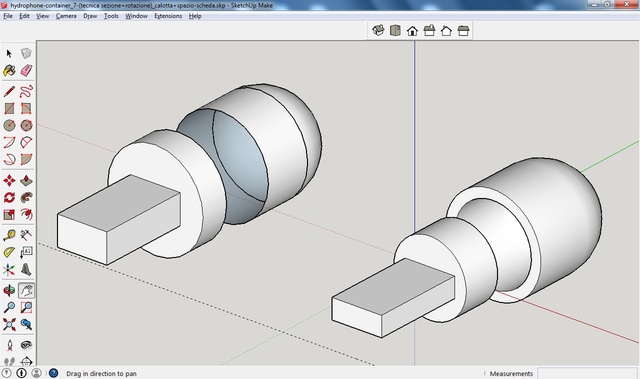The image size is (640, 379).
Task: Choose the Rotate tool
Action: click(x=9, y=197)
